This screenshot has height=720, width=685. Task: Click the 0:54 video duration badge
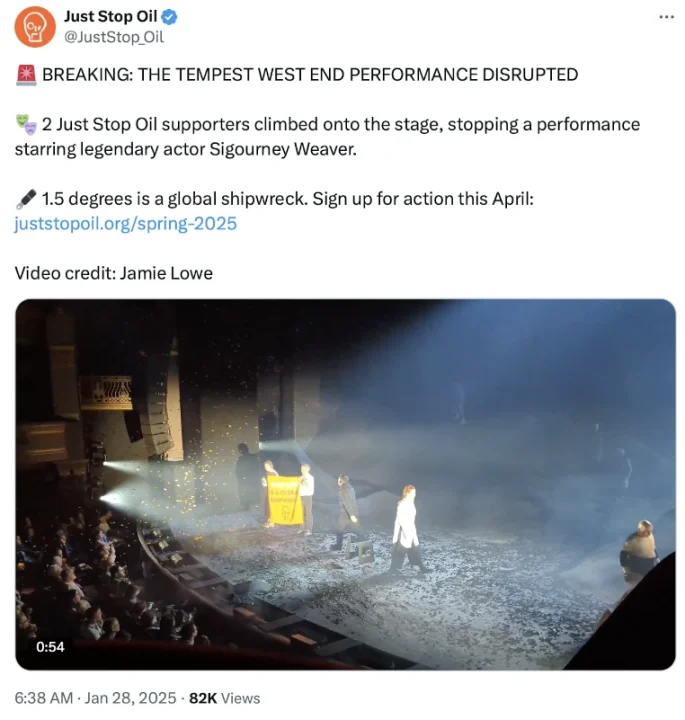click(x=50, y=647)
